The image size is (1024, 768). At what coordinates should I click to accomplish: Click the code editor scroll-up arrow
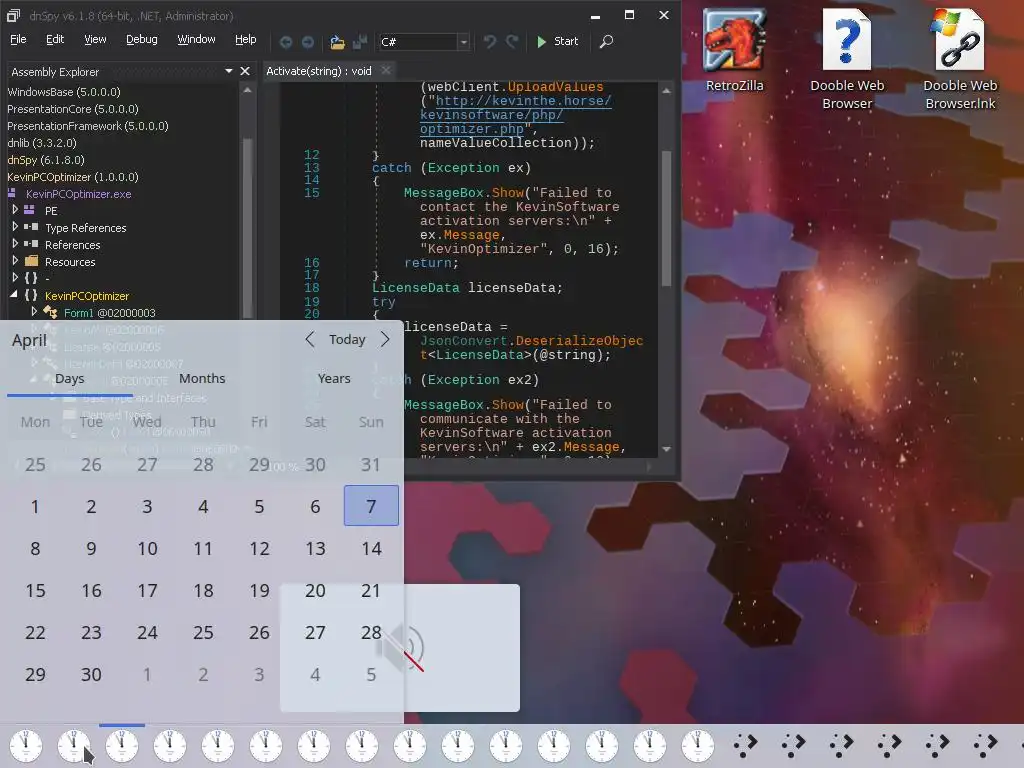[x=666, y=91]
